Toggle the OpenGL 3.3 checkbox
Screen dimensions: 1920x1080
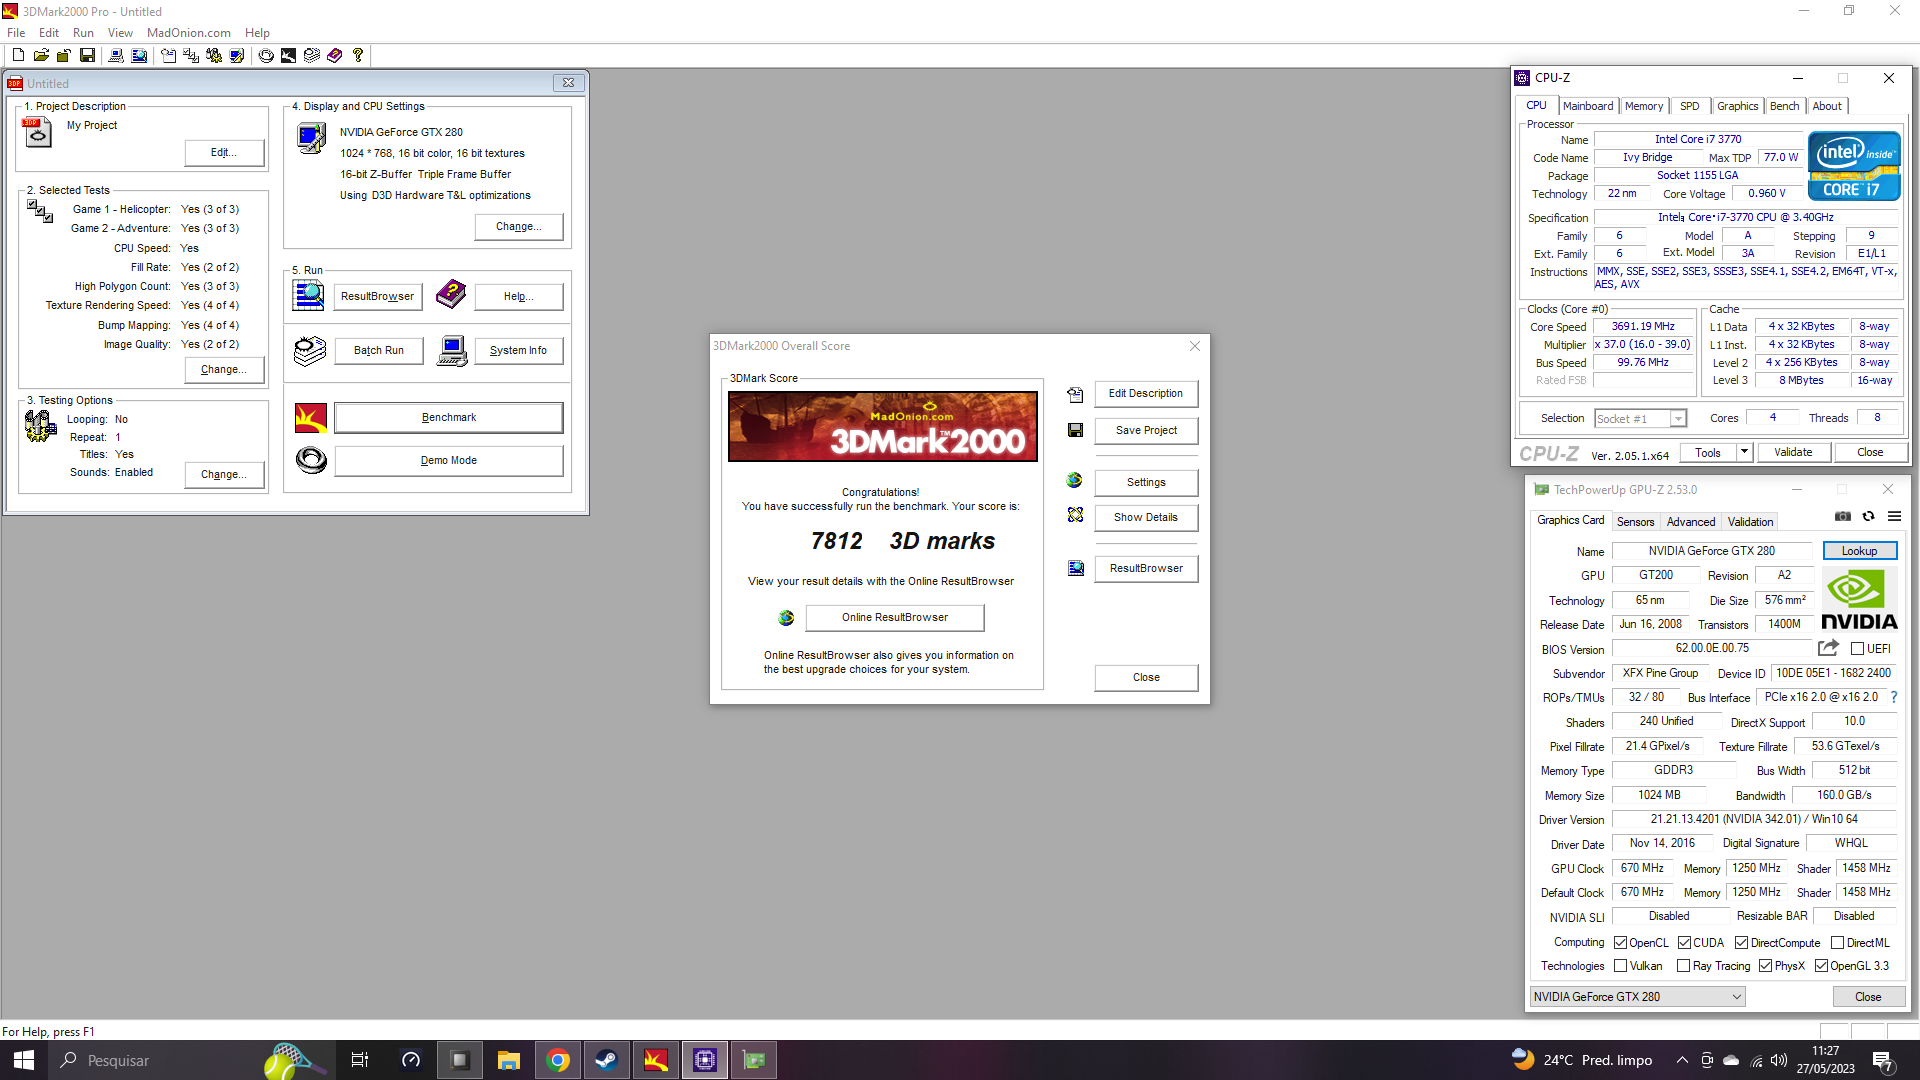click(1821, 966)
